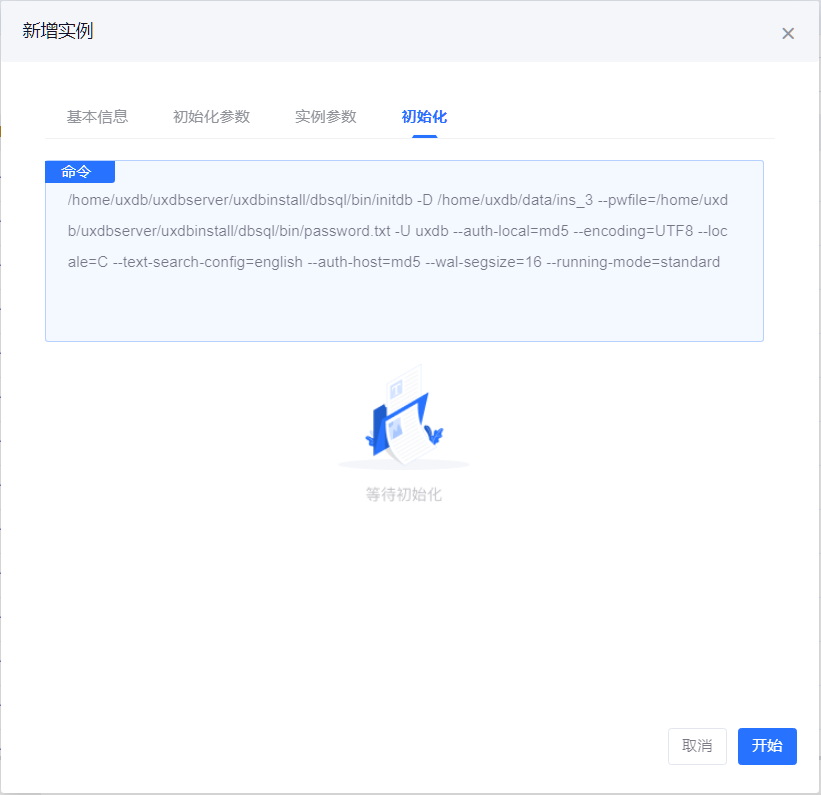Switch to the 基本信息 tab
The width and height of the screenshot is (821, 795).
click(97, 116)
